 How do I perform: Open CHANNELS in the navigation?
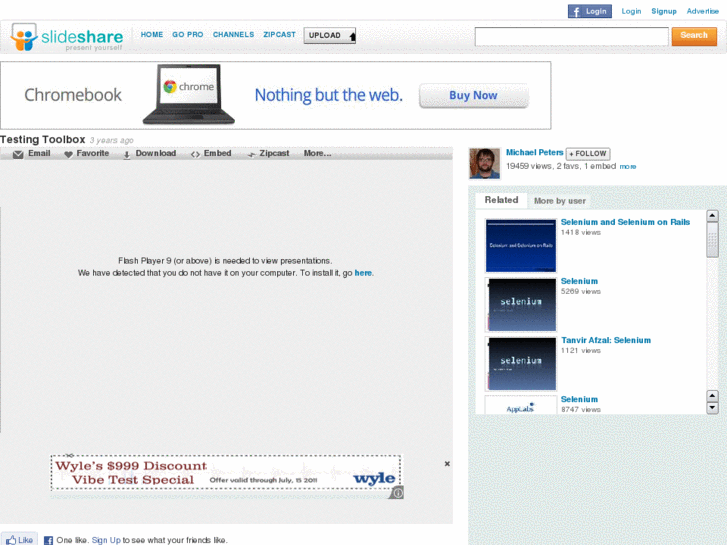(x=233, y=35)
